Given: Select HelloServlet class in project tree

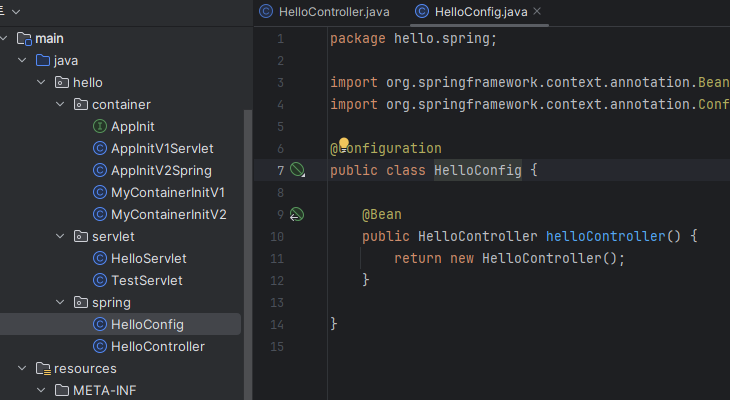Looking at the screenshot, I should coord(149,258).
